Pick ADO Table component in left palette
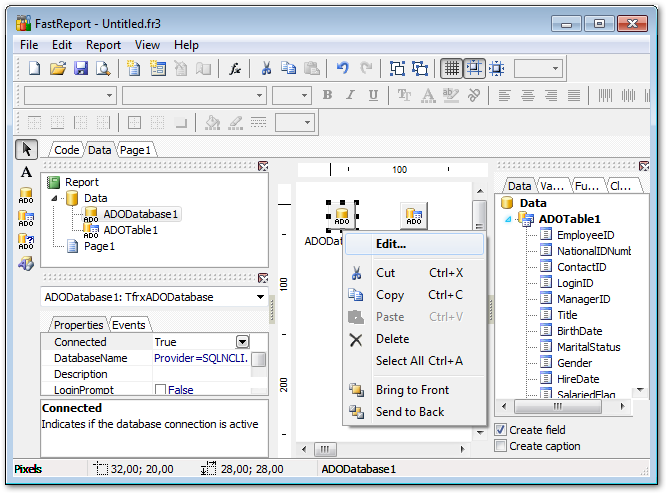Screen dimensions: 667x494 (x=26, y=218)
